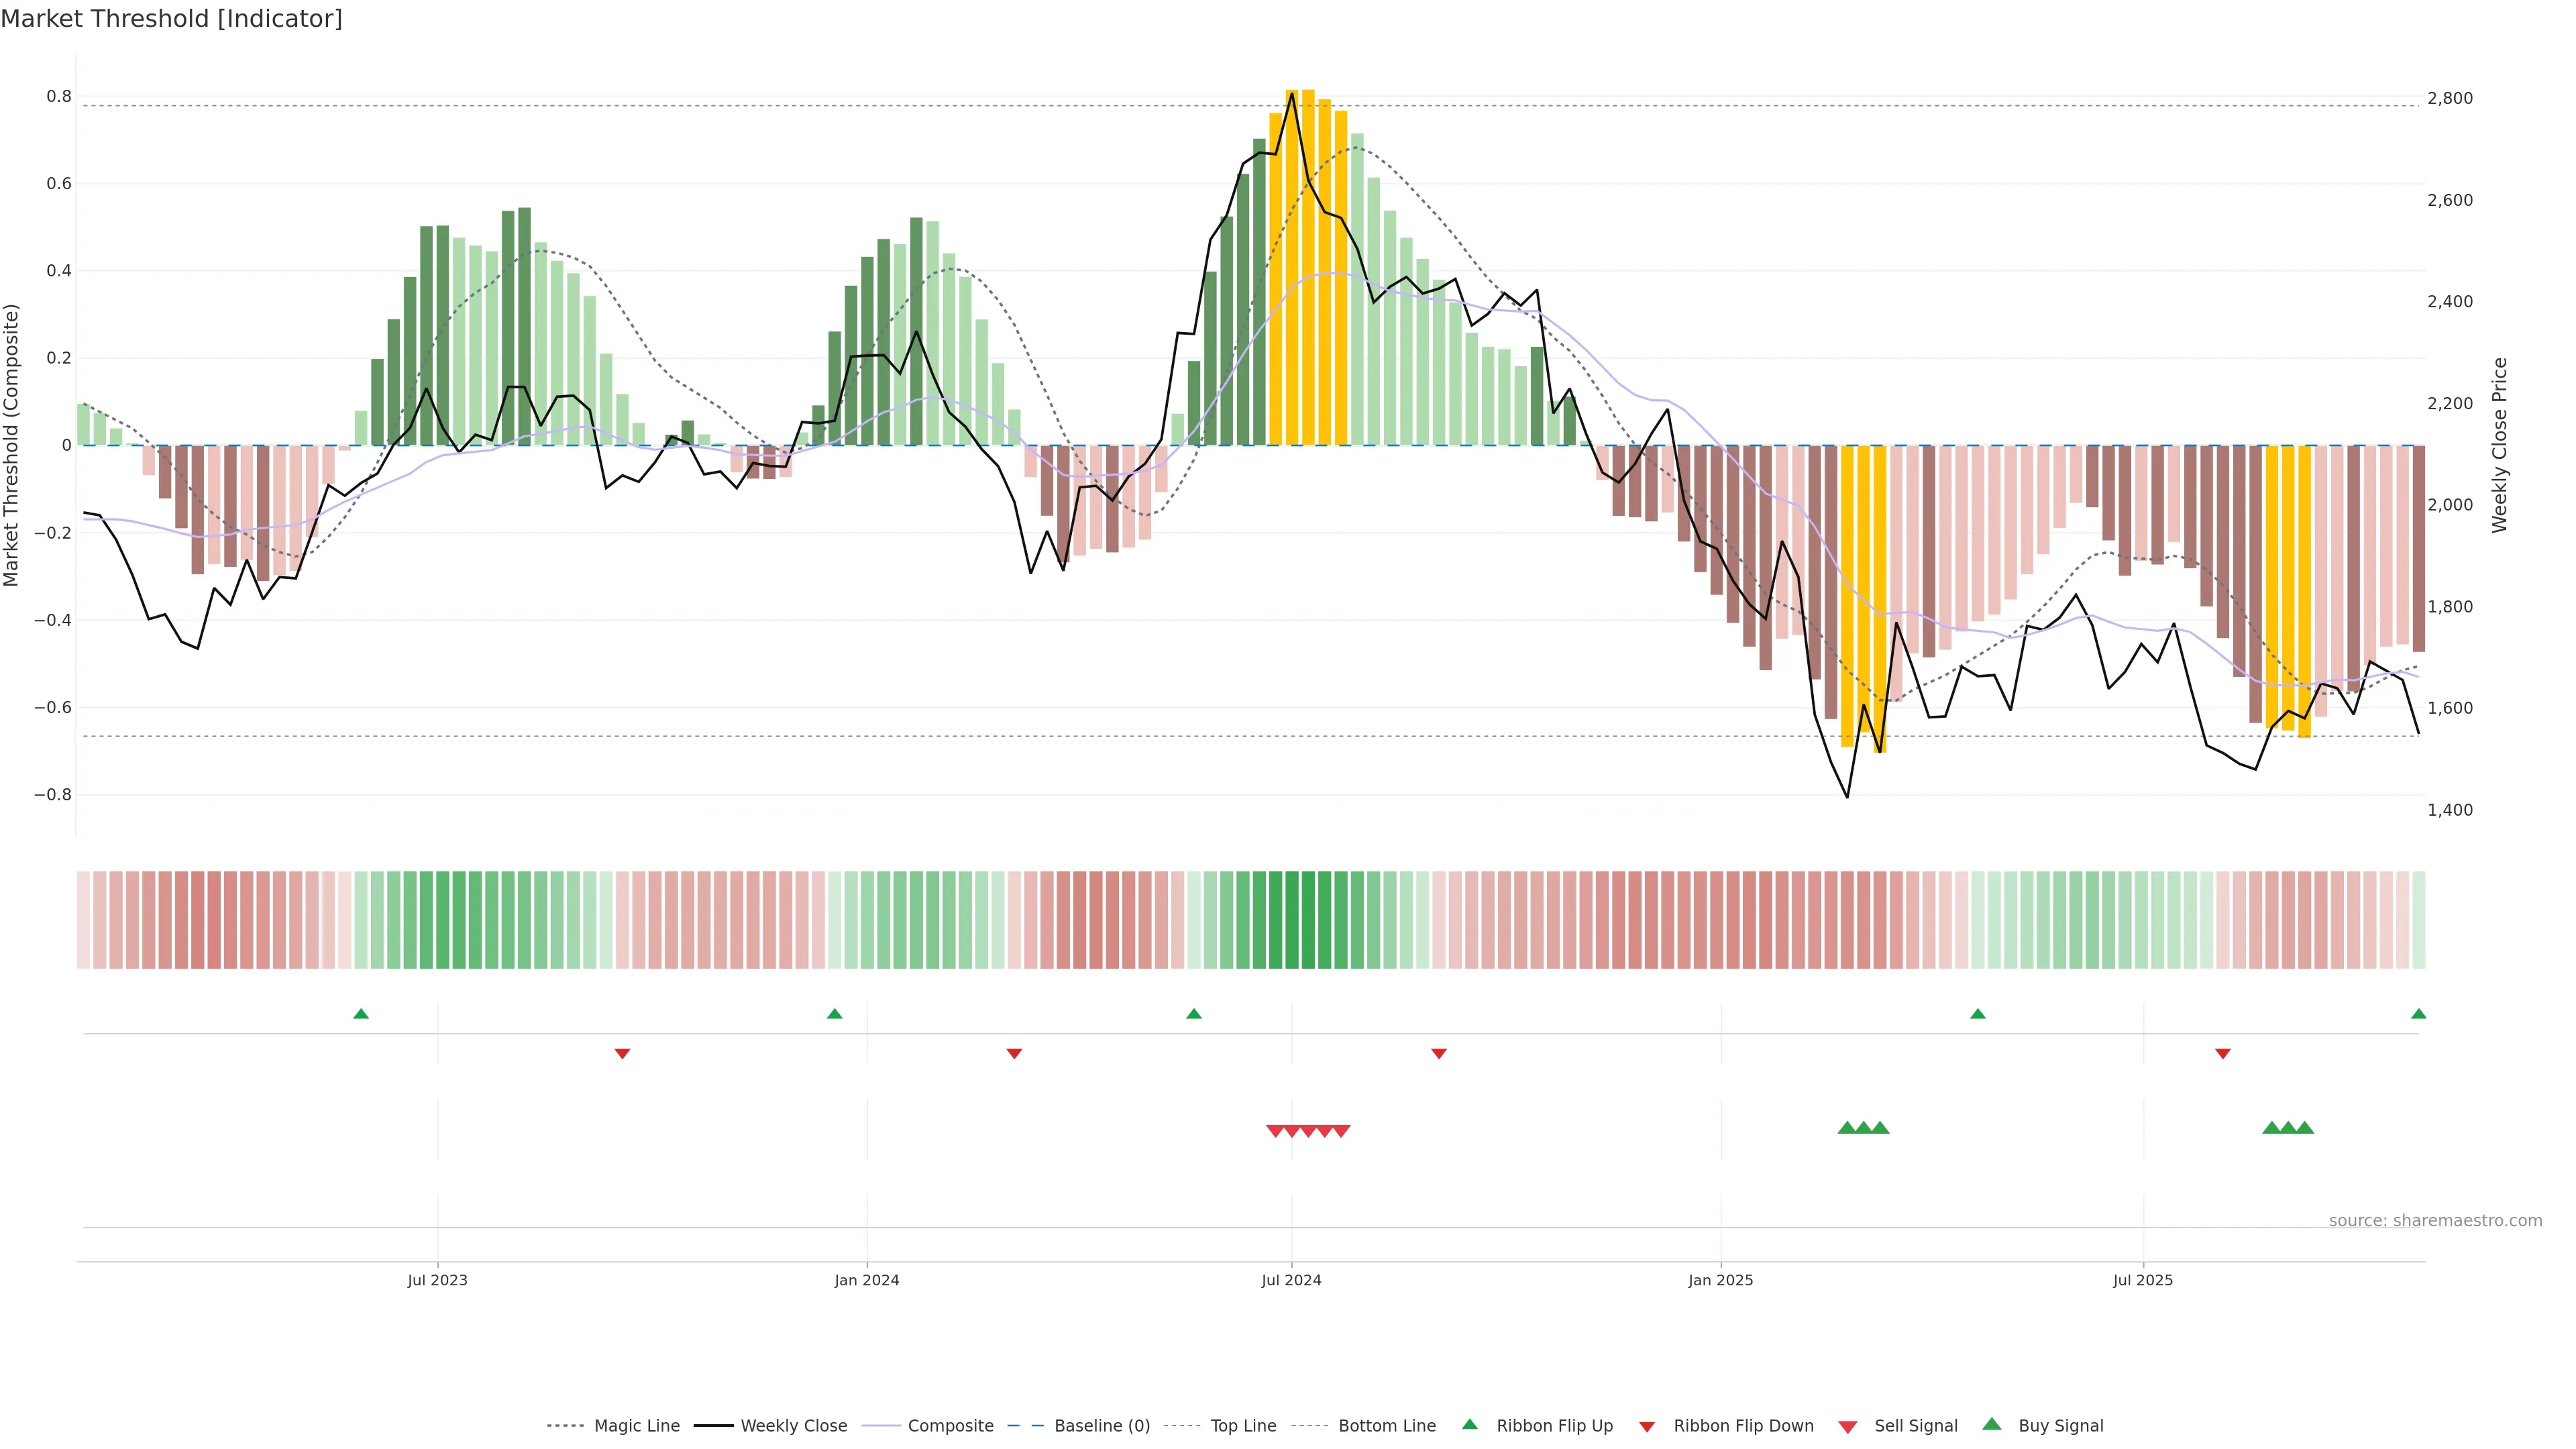Click the Jul 2024 x-axis label
Screen dimensions: 2576x1449
1291,1280
